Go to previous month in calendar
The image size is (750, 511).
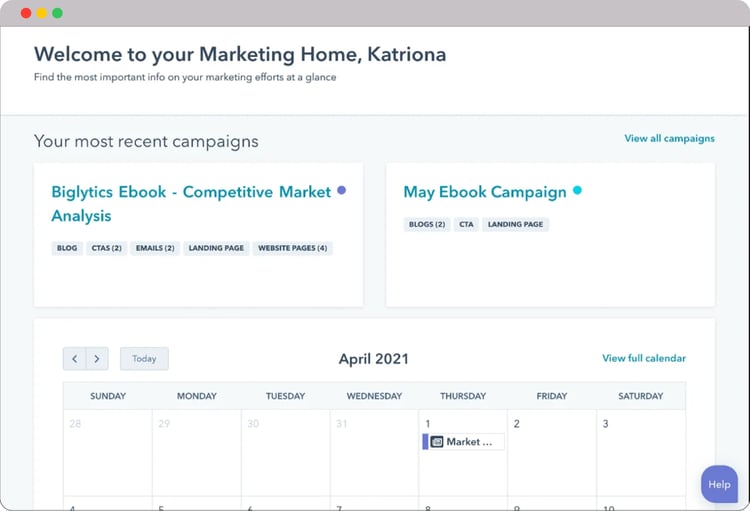[x=75, y=359]
